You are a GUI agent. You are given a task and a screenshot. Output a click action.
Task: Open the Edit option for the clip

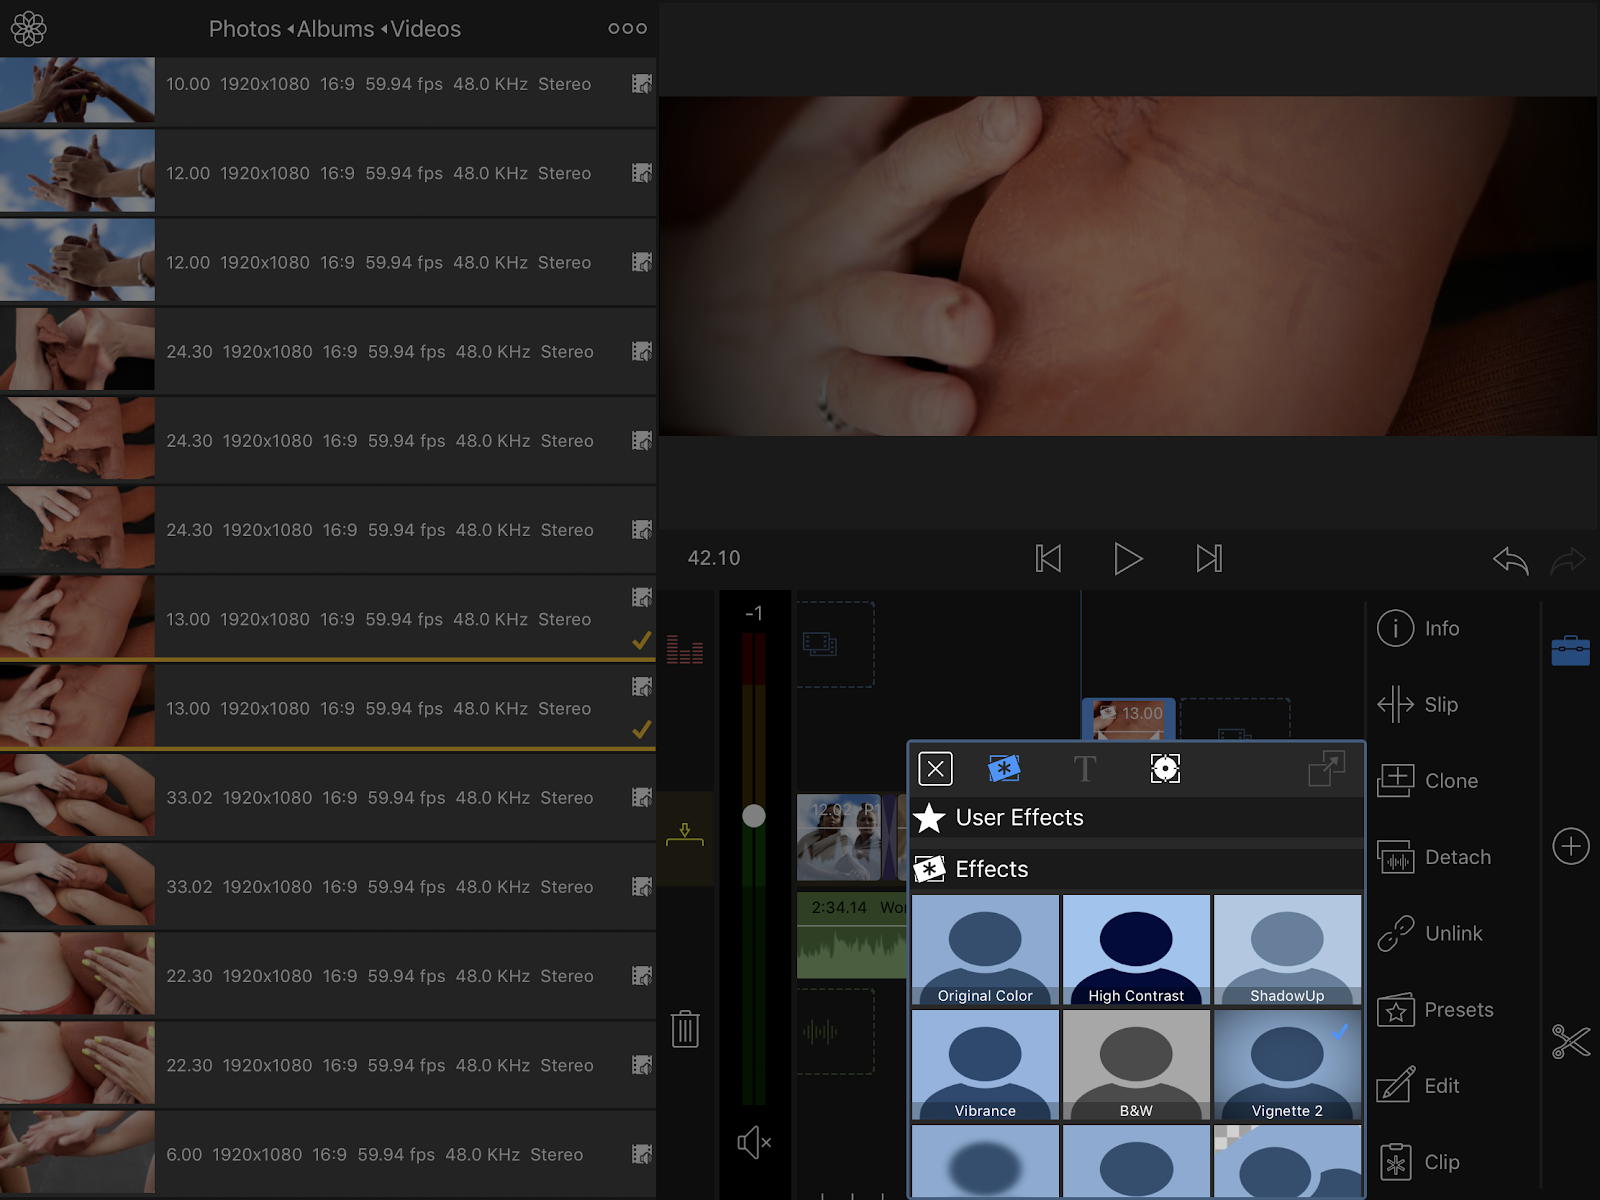(1418, 1086)
